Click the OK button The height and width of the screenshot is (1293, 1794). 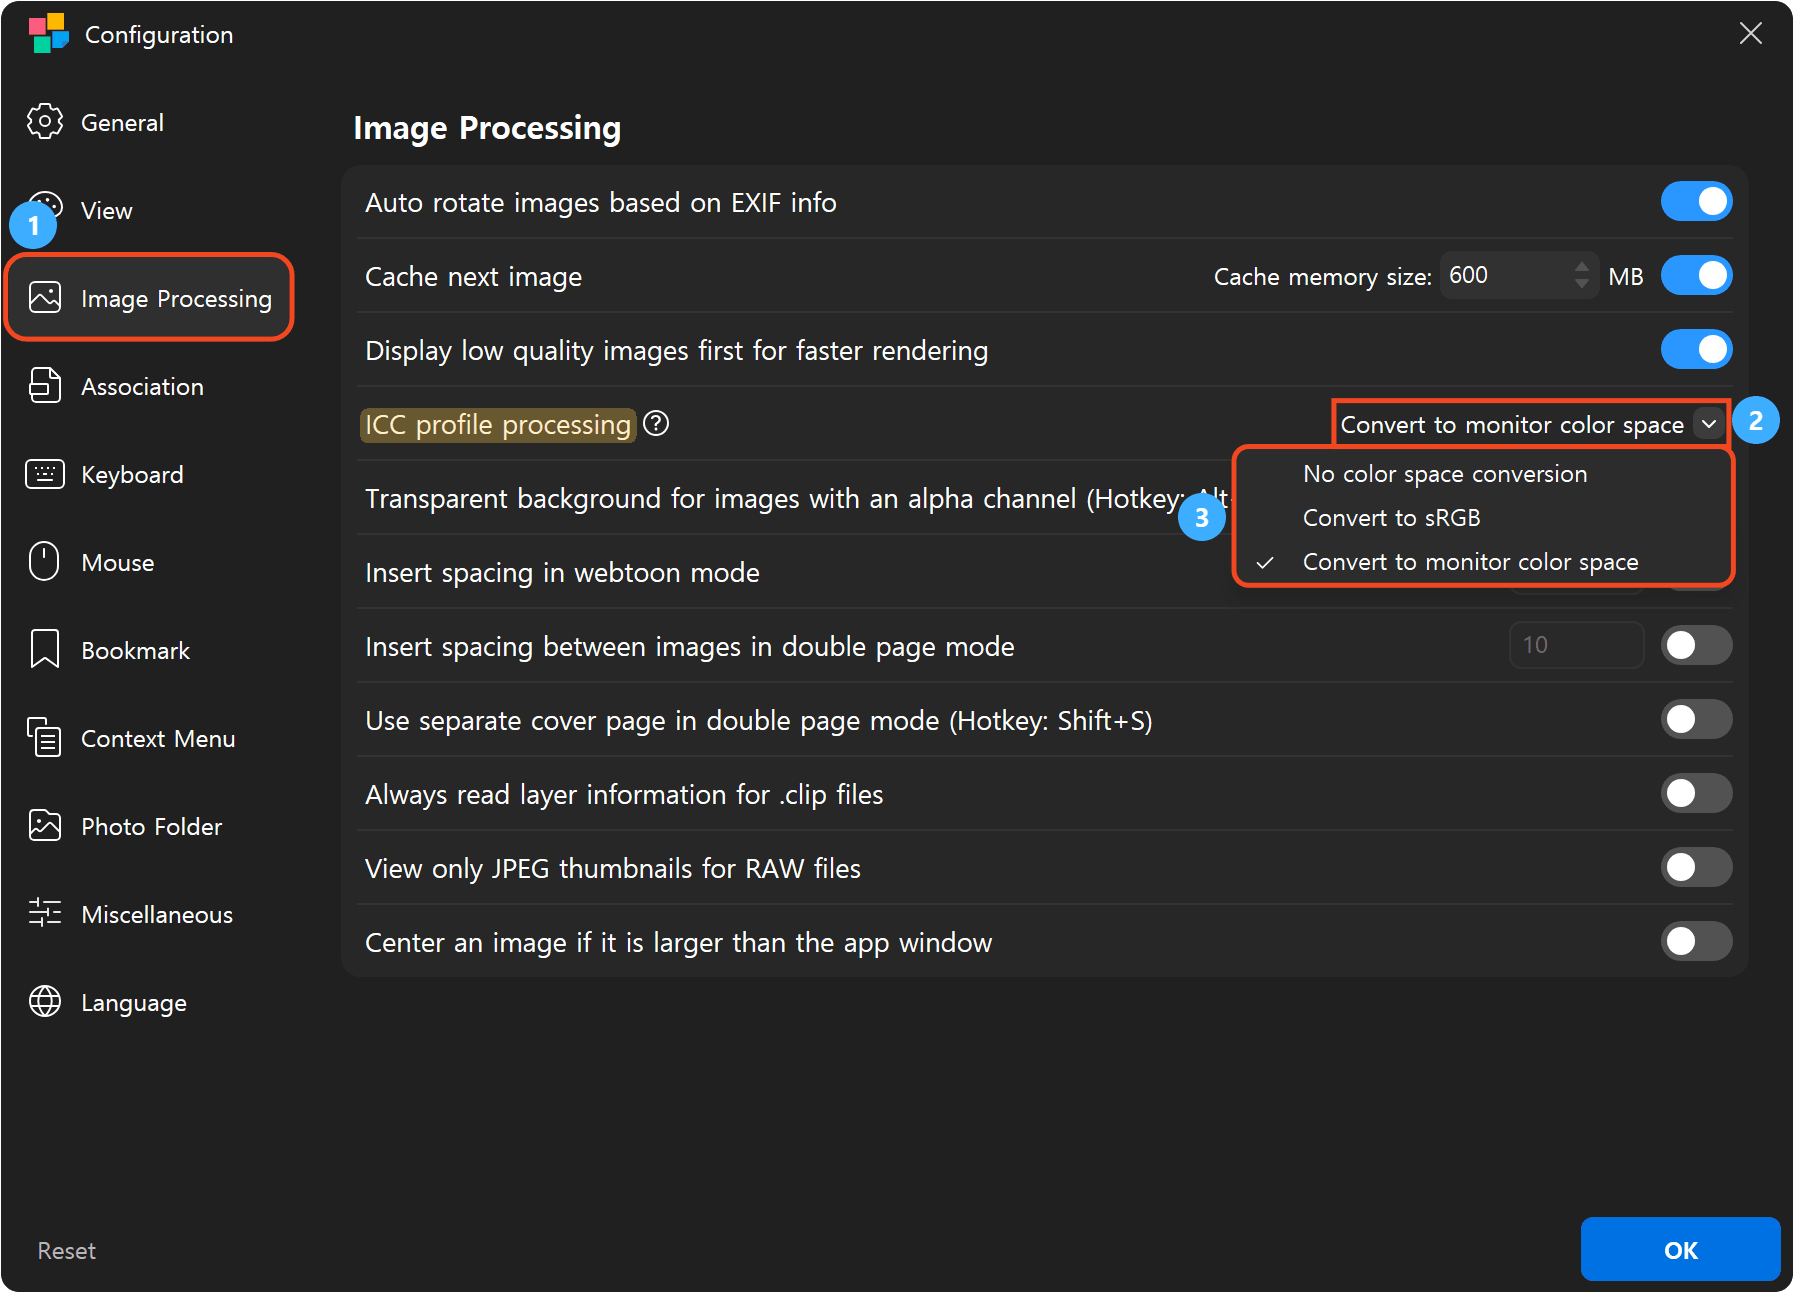click(x=1680, y=1250)
